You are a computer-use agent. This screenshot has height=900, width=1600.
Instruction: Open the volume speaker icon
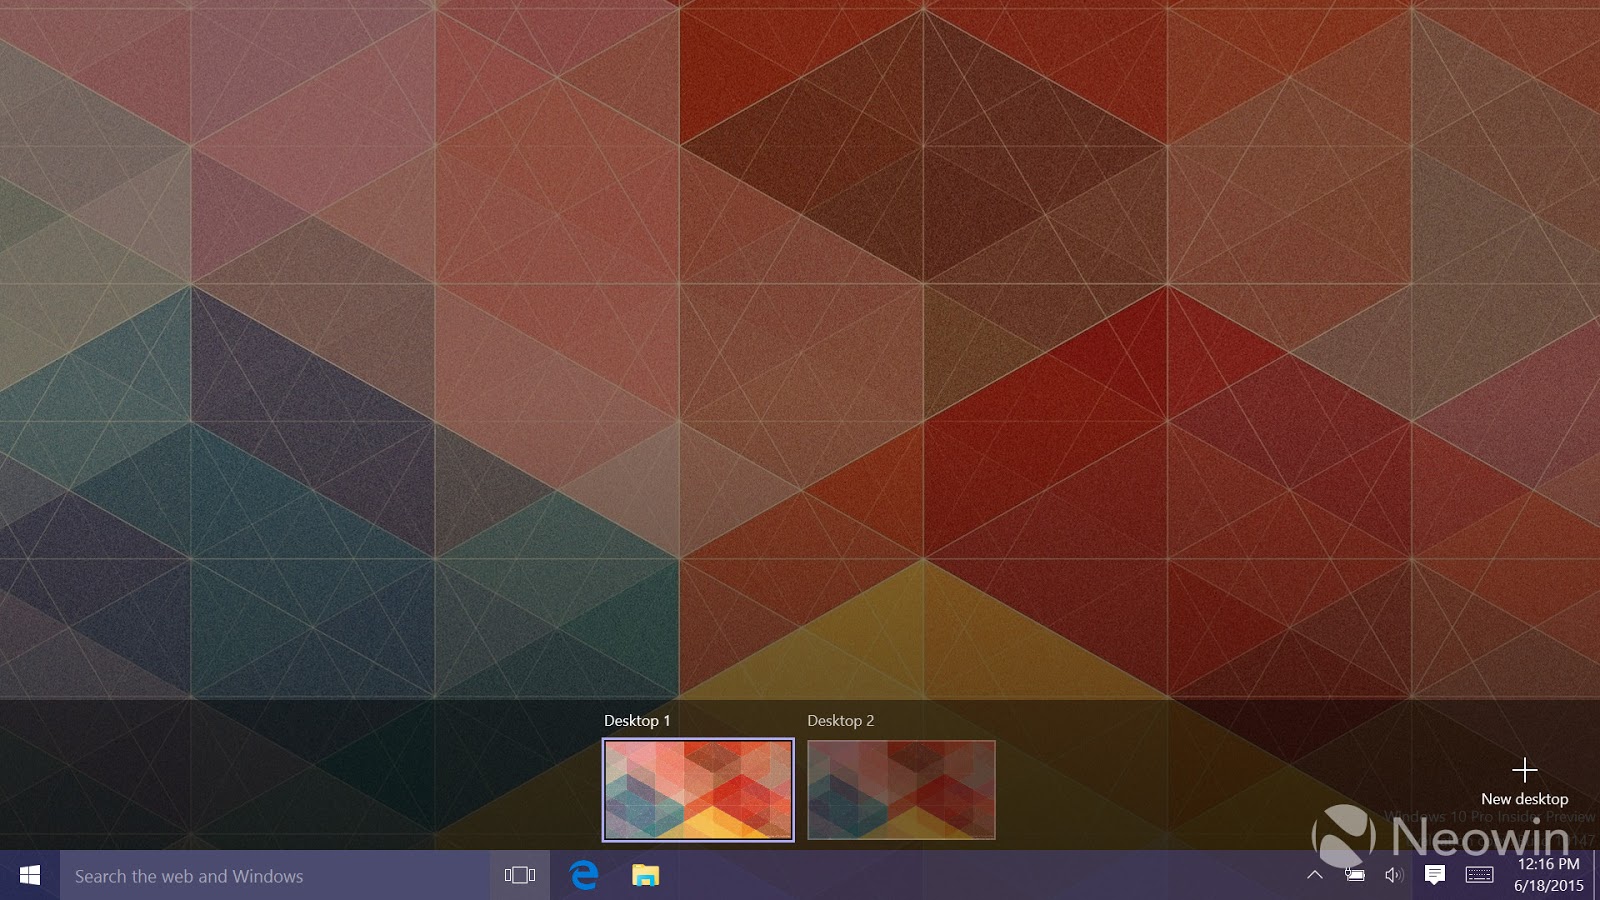[x=1394, y=875]
